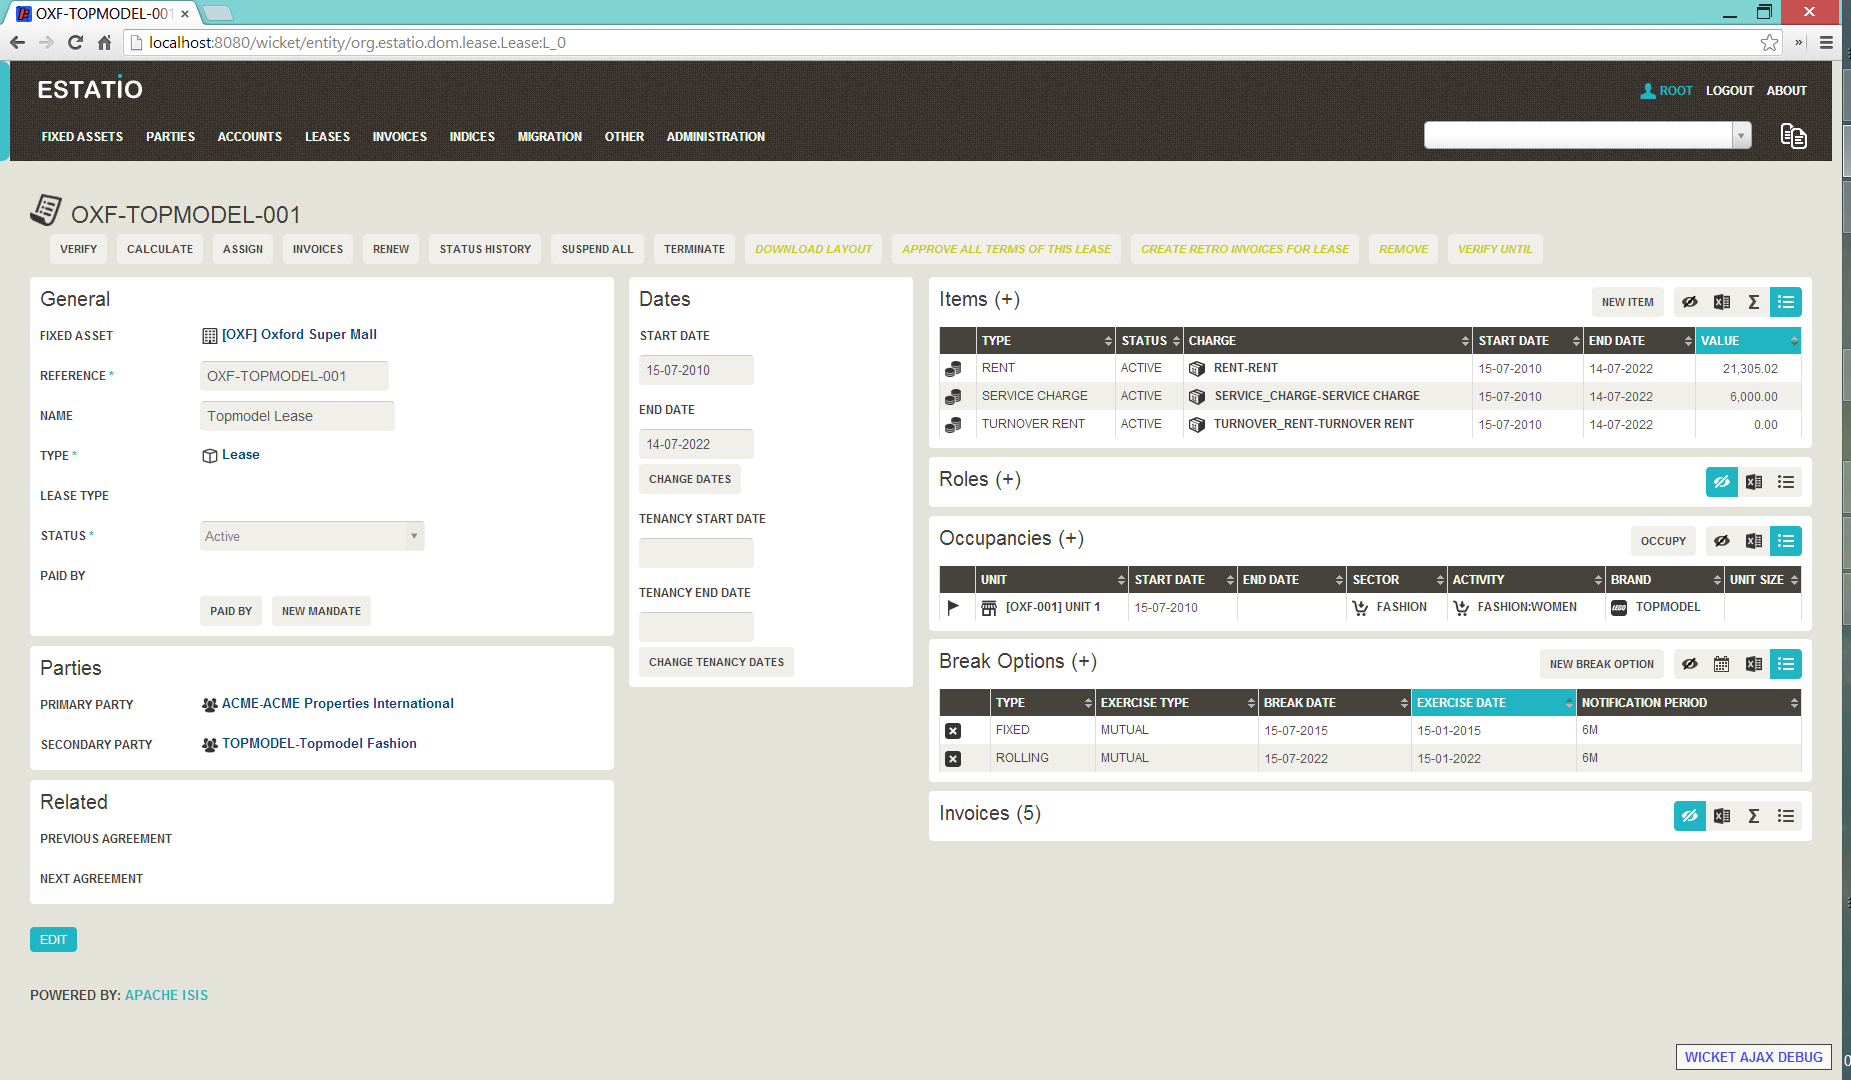Screen dimensions: 1851x1080
Task: Open the Status dropdown showing Active
Action: [312, 536]
